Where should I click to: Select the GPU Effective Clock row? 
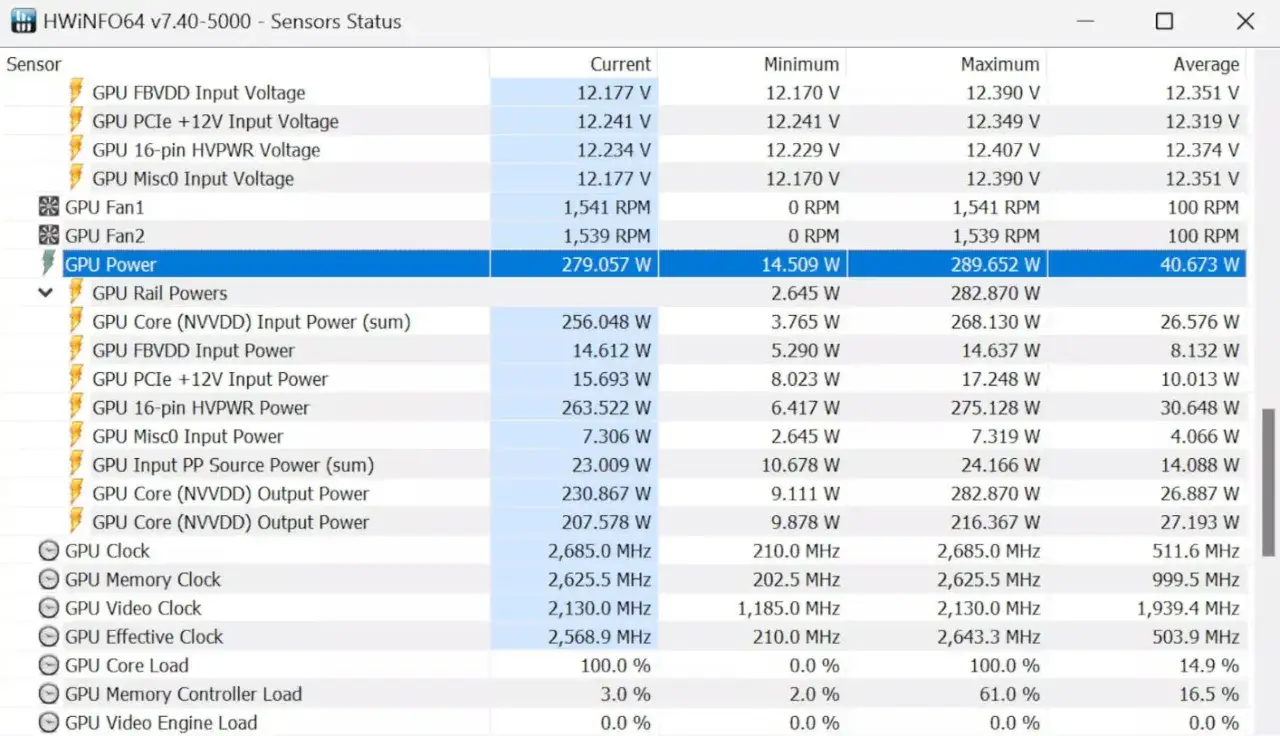623,637
